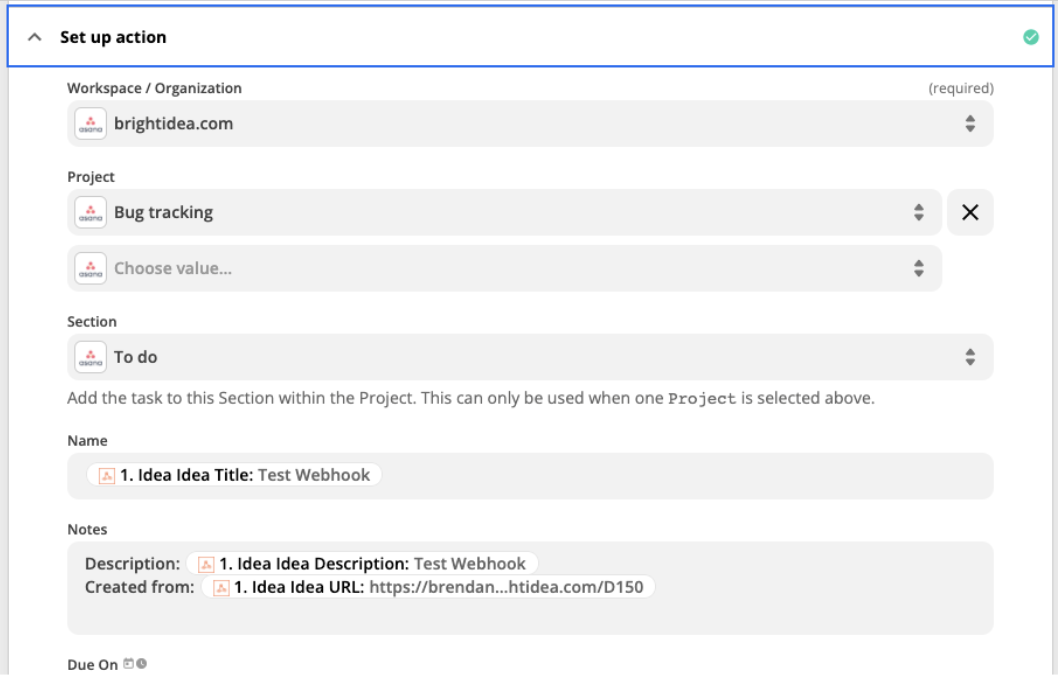Select the Idea Title: Test Webhook pill
The width and height of the screenshot is (1058, 682).
coord(234,475)
